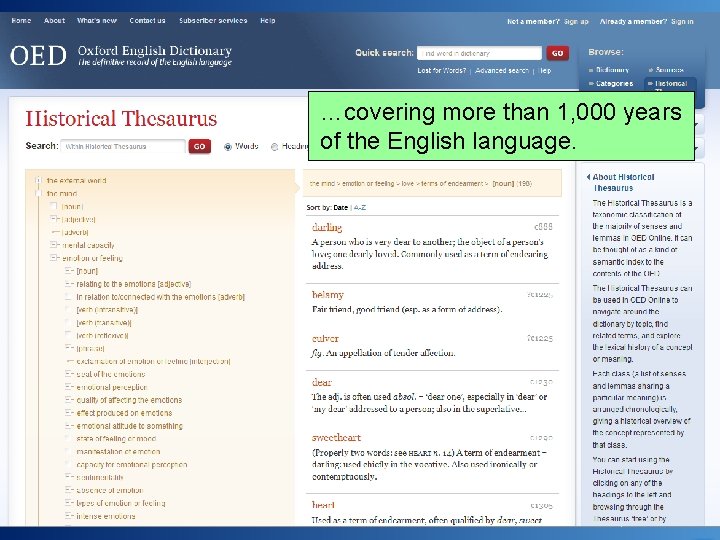Expand 'emotional attitude to something' node

(x=69, y=426)
